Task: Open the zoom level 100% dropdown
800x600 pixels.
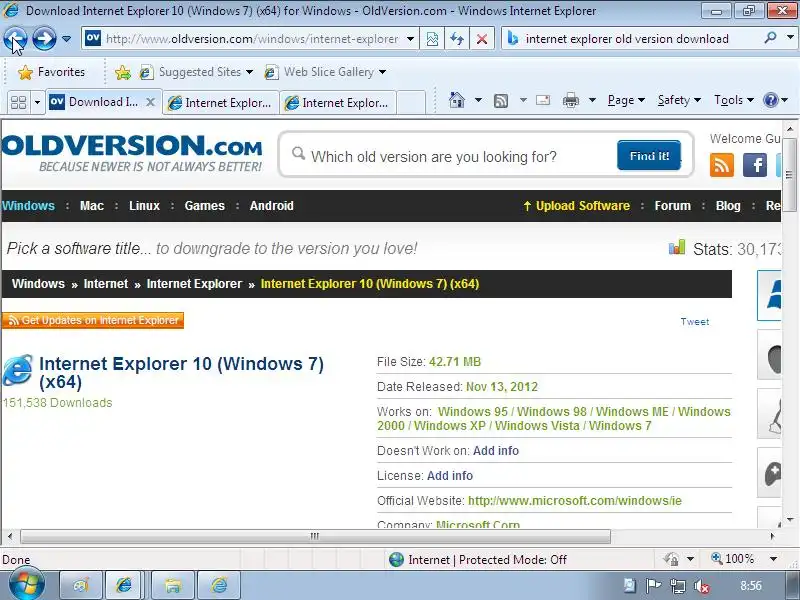Action: tap(773, 559)
